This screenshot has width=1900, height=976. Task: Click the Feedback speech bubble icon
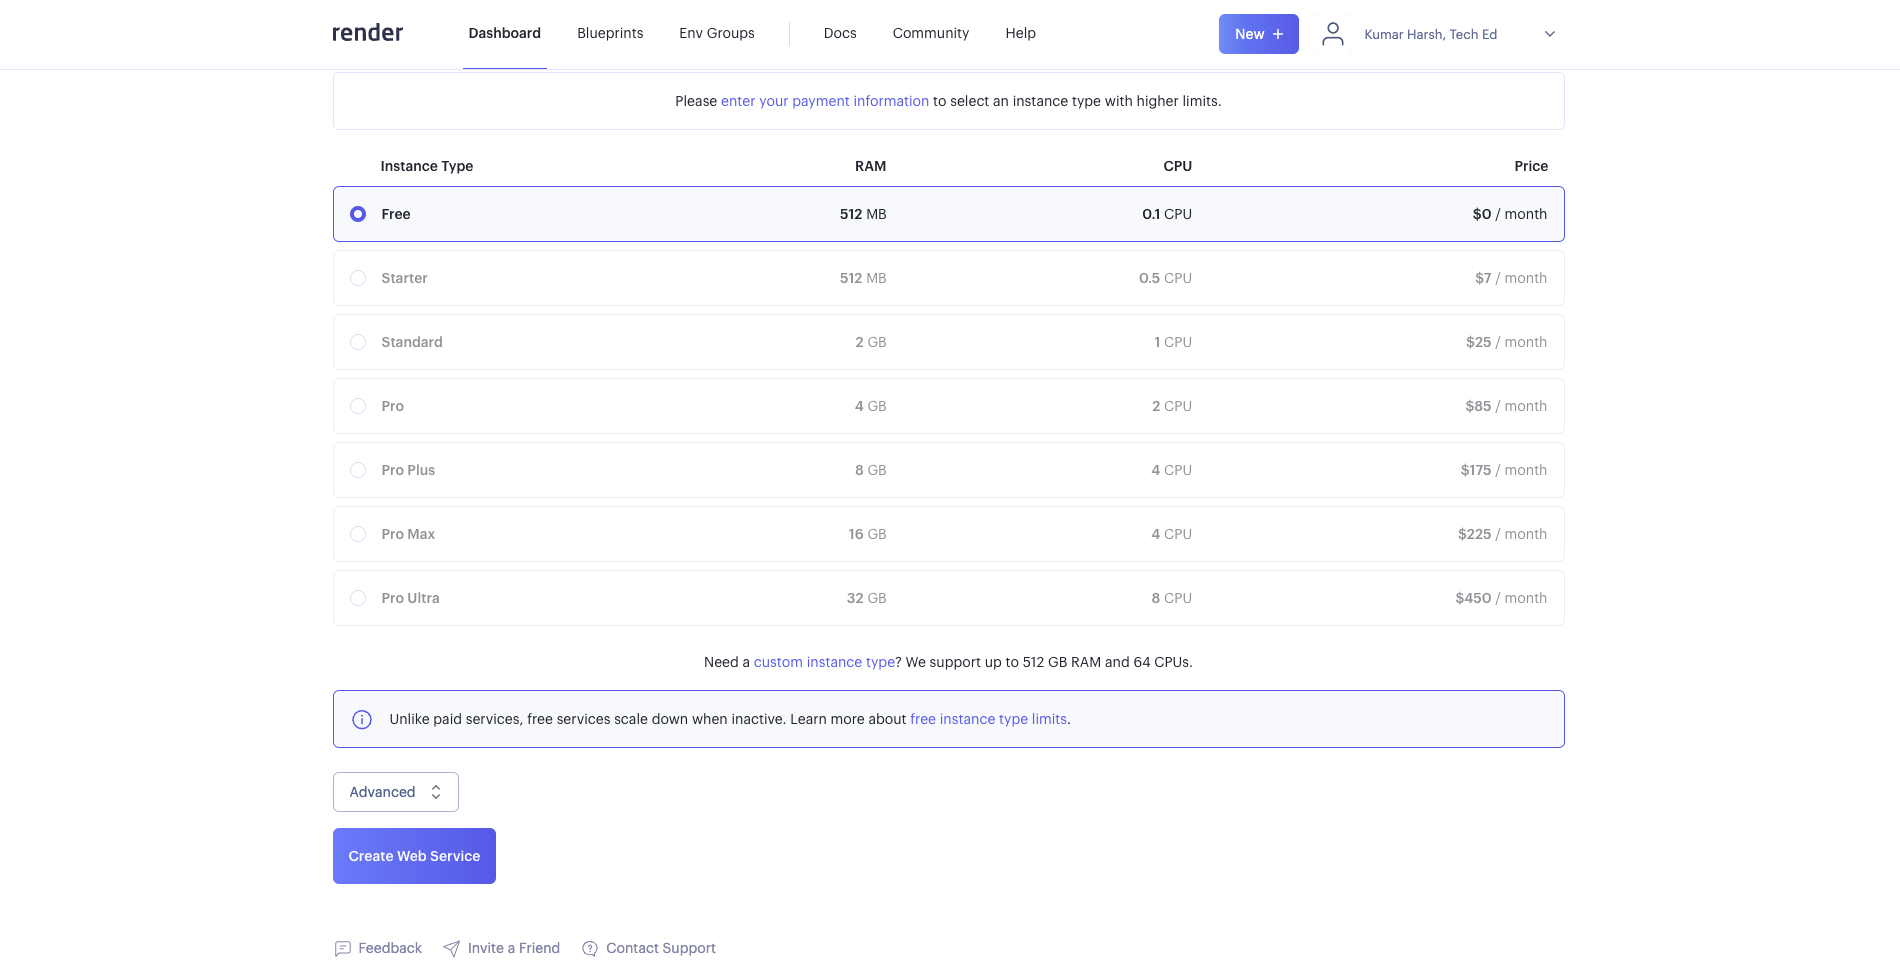click(x=343, y=948)
